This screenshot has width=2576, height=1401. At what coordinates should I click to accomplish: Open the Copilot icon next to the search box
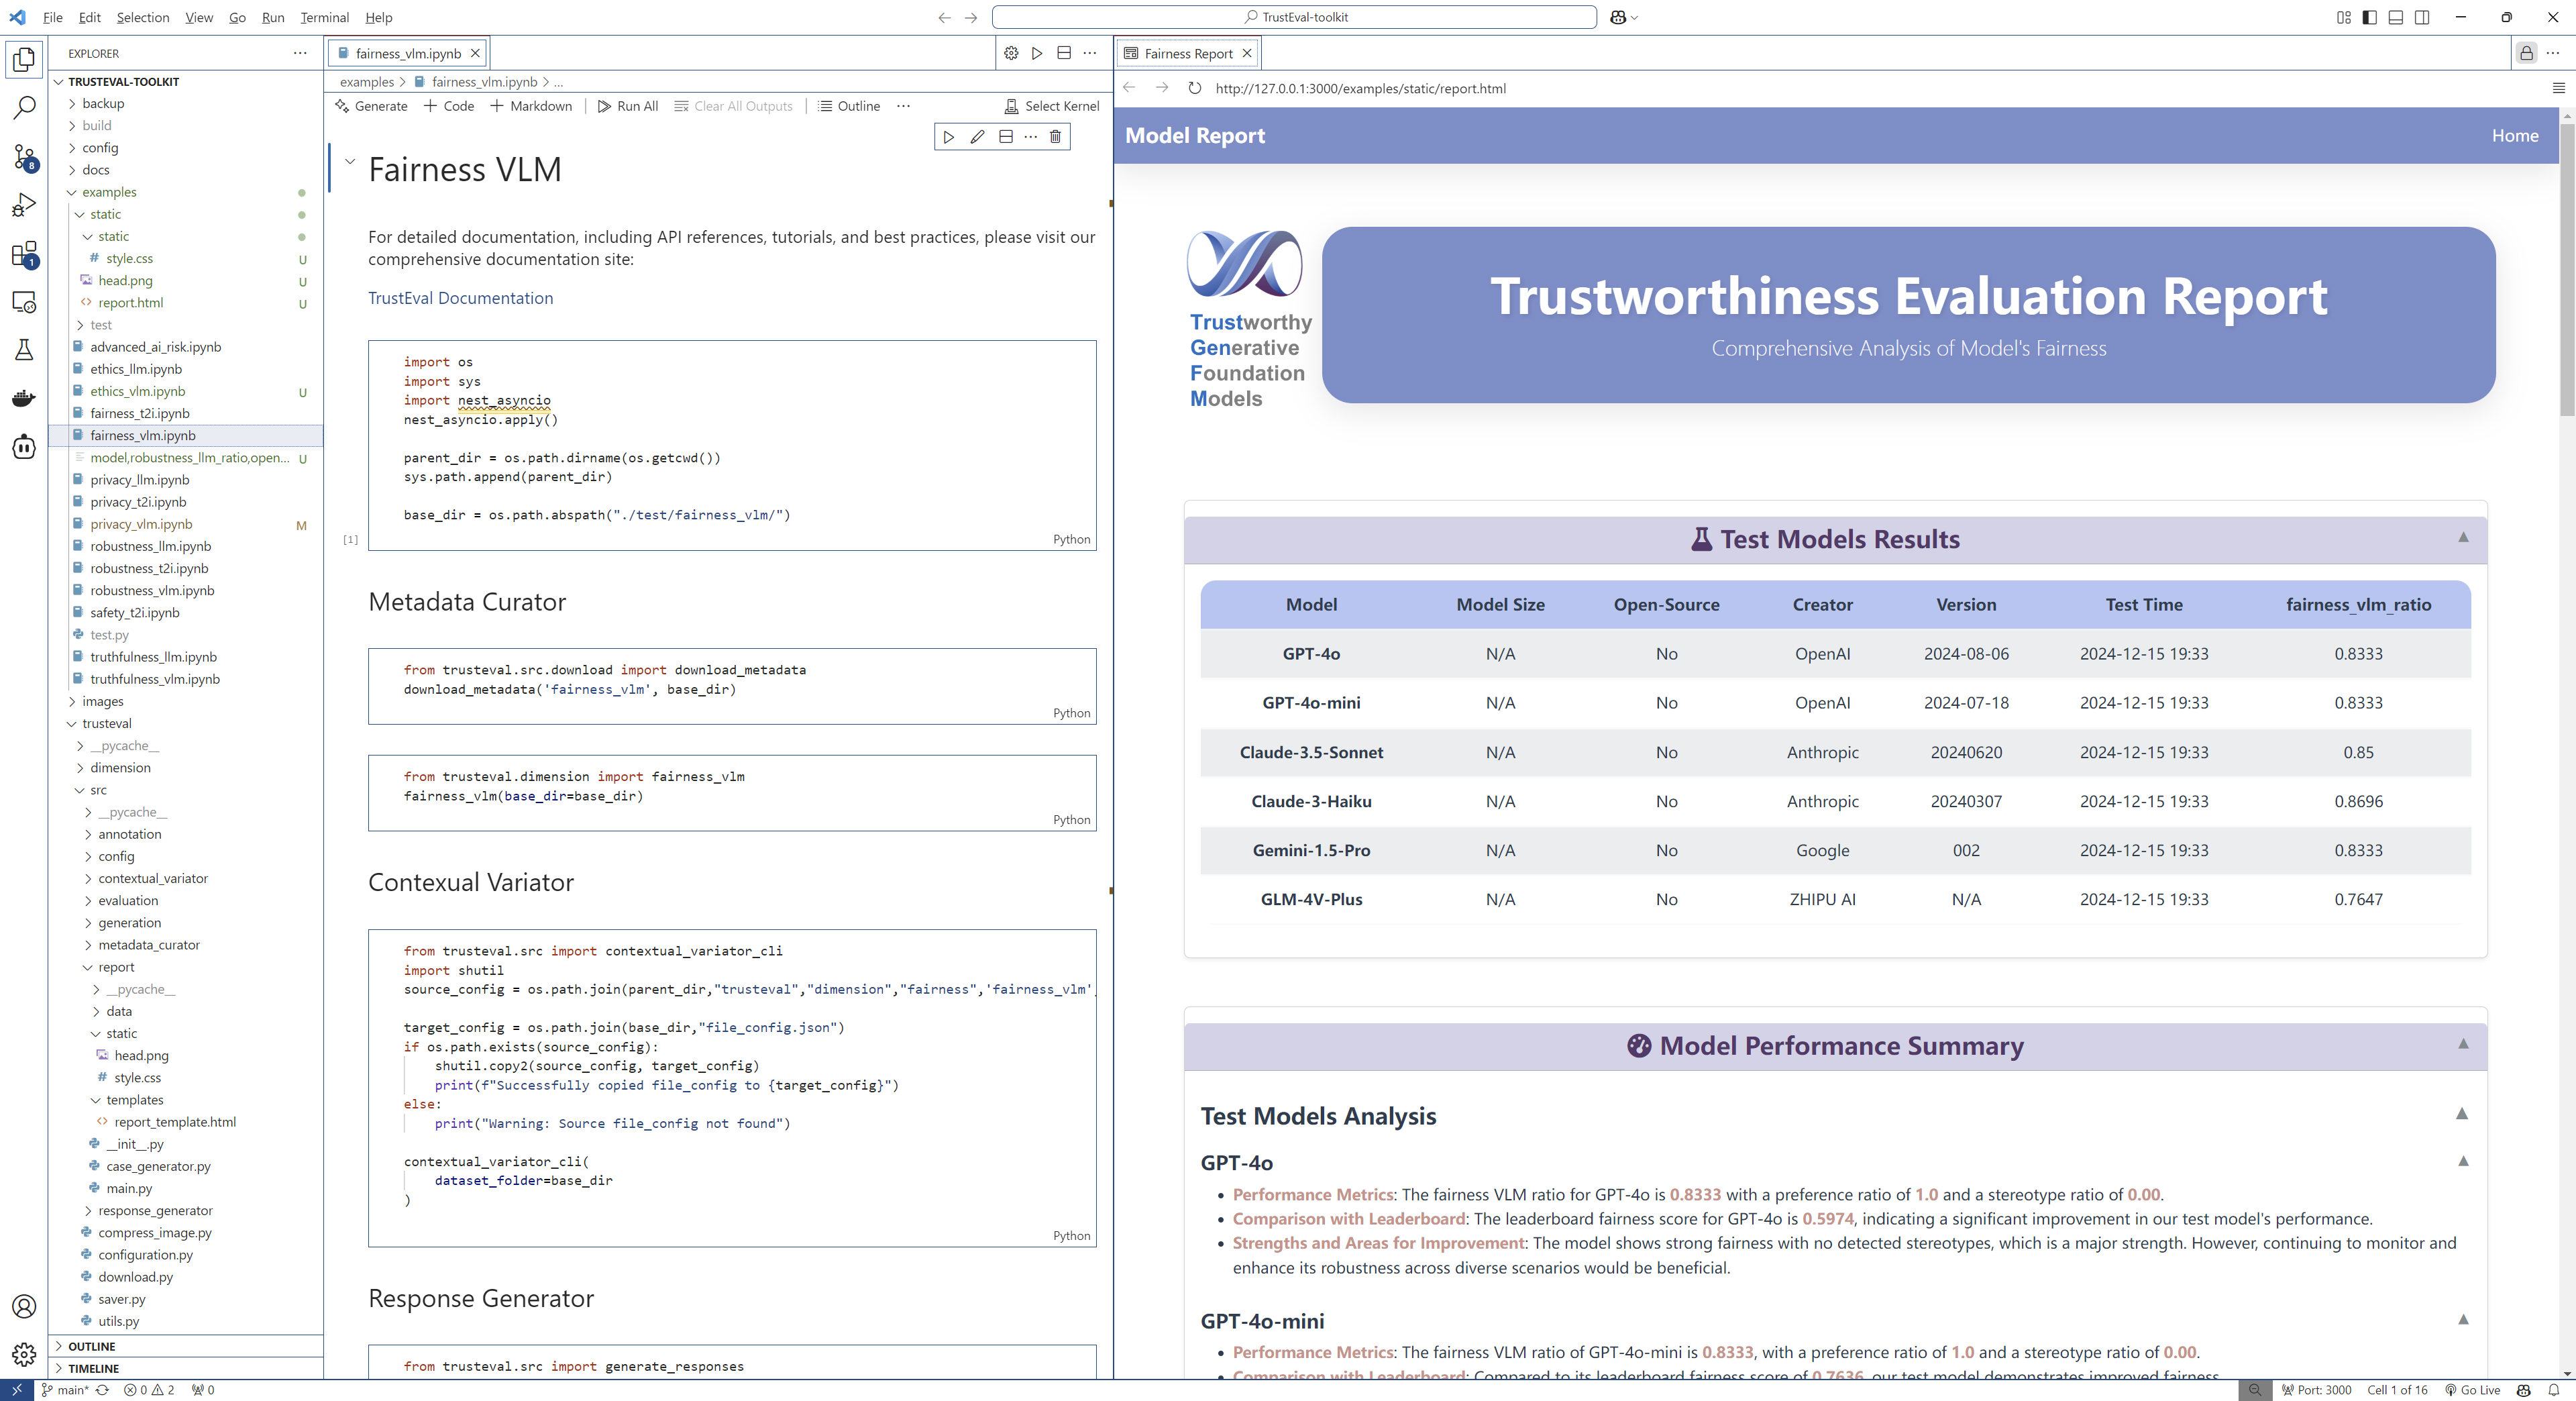(x=1618, y=17)
